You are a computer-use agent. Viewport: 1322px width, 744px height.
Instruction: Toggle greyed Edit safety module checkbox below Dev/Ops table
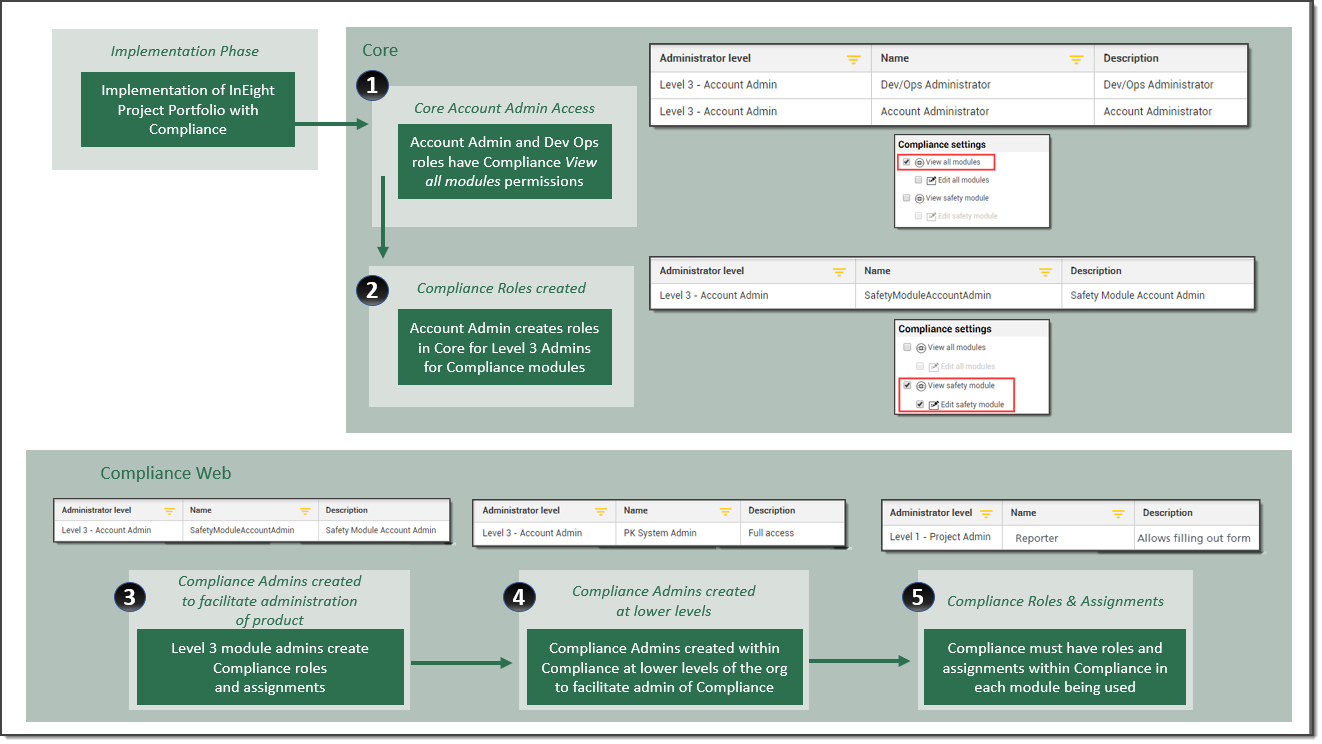tap(919, 216)
